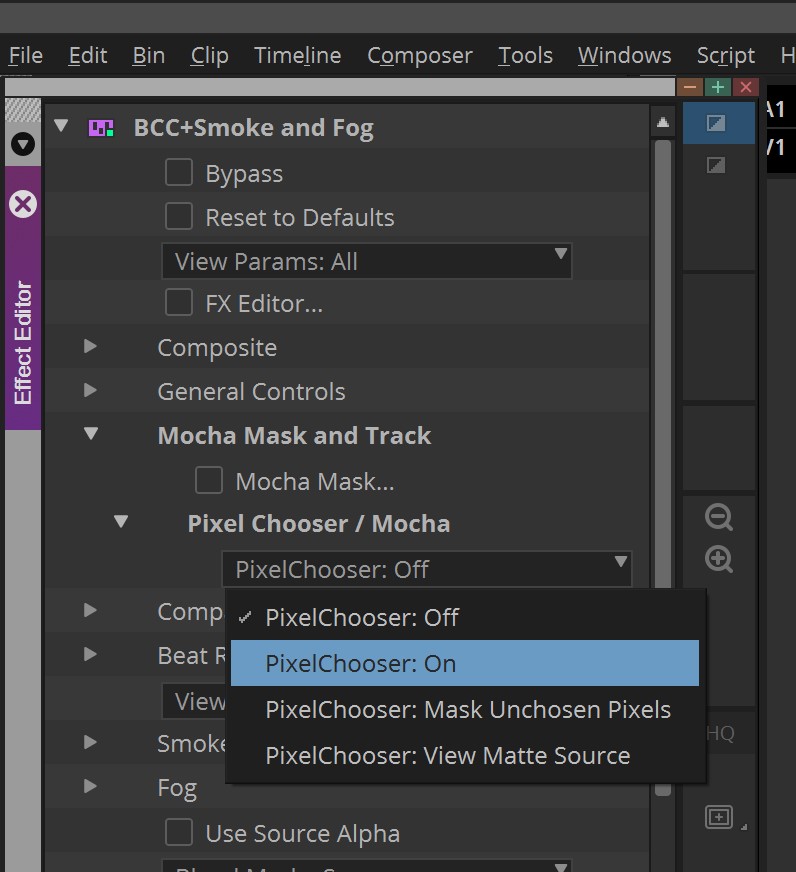This screenshot has width=796, height=872.
Task: Click the Effect Editor vertical tab
Action: 23,343
